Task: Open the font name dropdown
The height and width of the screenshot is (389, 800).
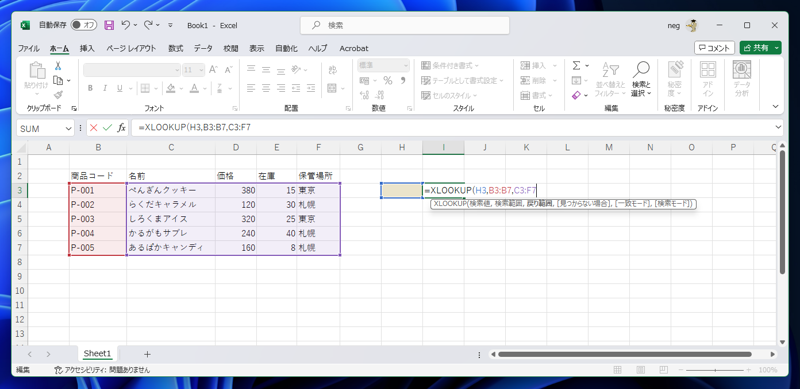Action: click(x=177, y=69)
